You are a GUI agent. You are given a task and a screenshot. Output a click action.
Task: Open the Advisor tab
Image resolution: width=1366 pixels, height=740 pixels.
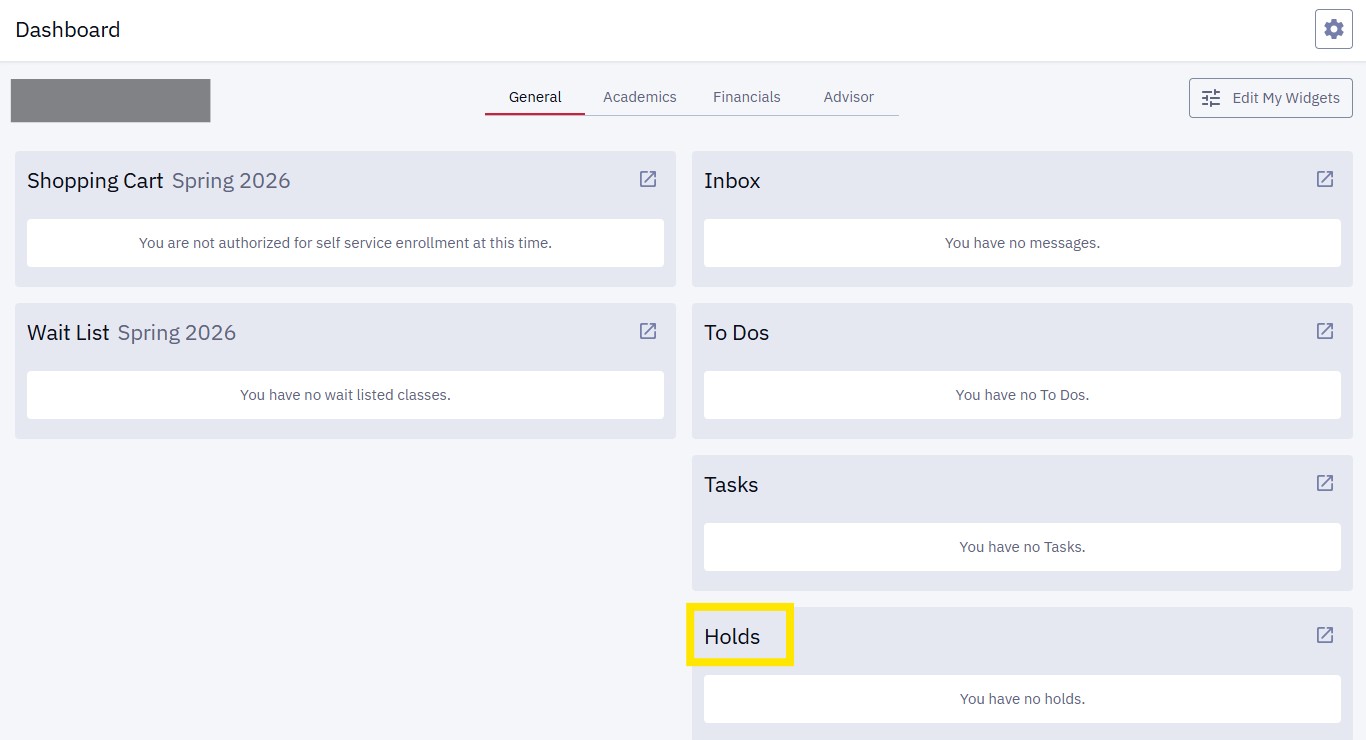849,97
